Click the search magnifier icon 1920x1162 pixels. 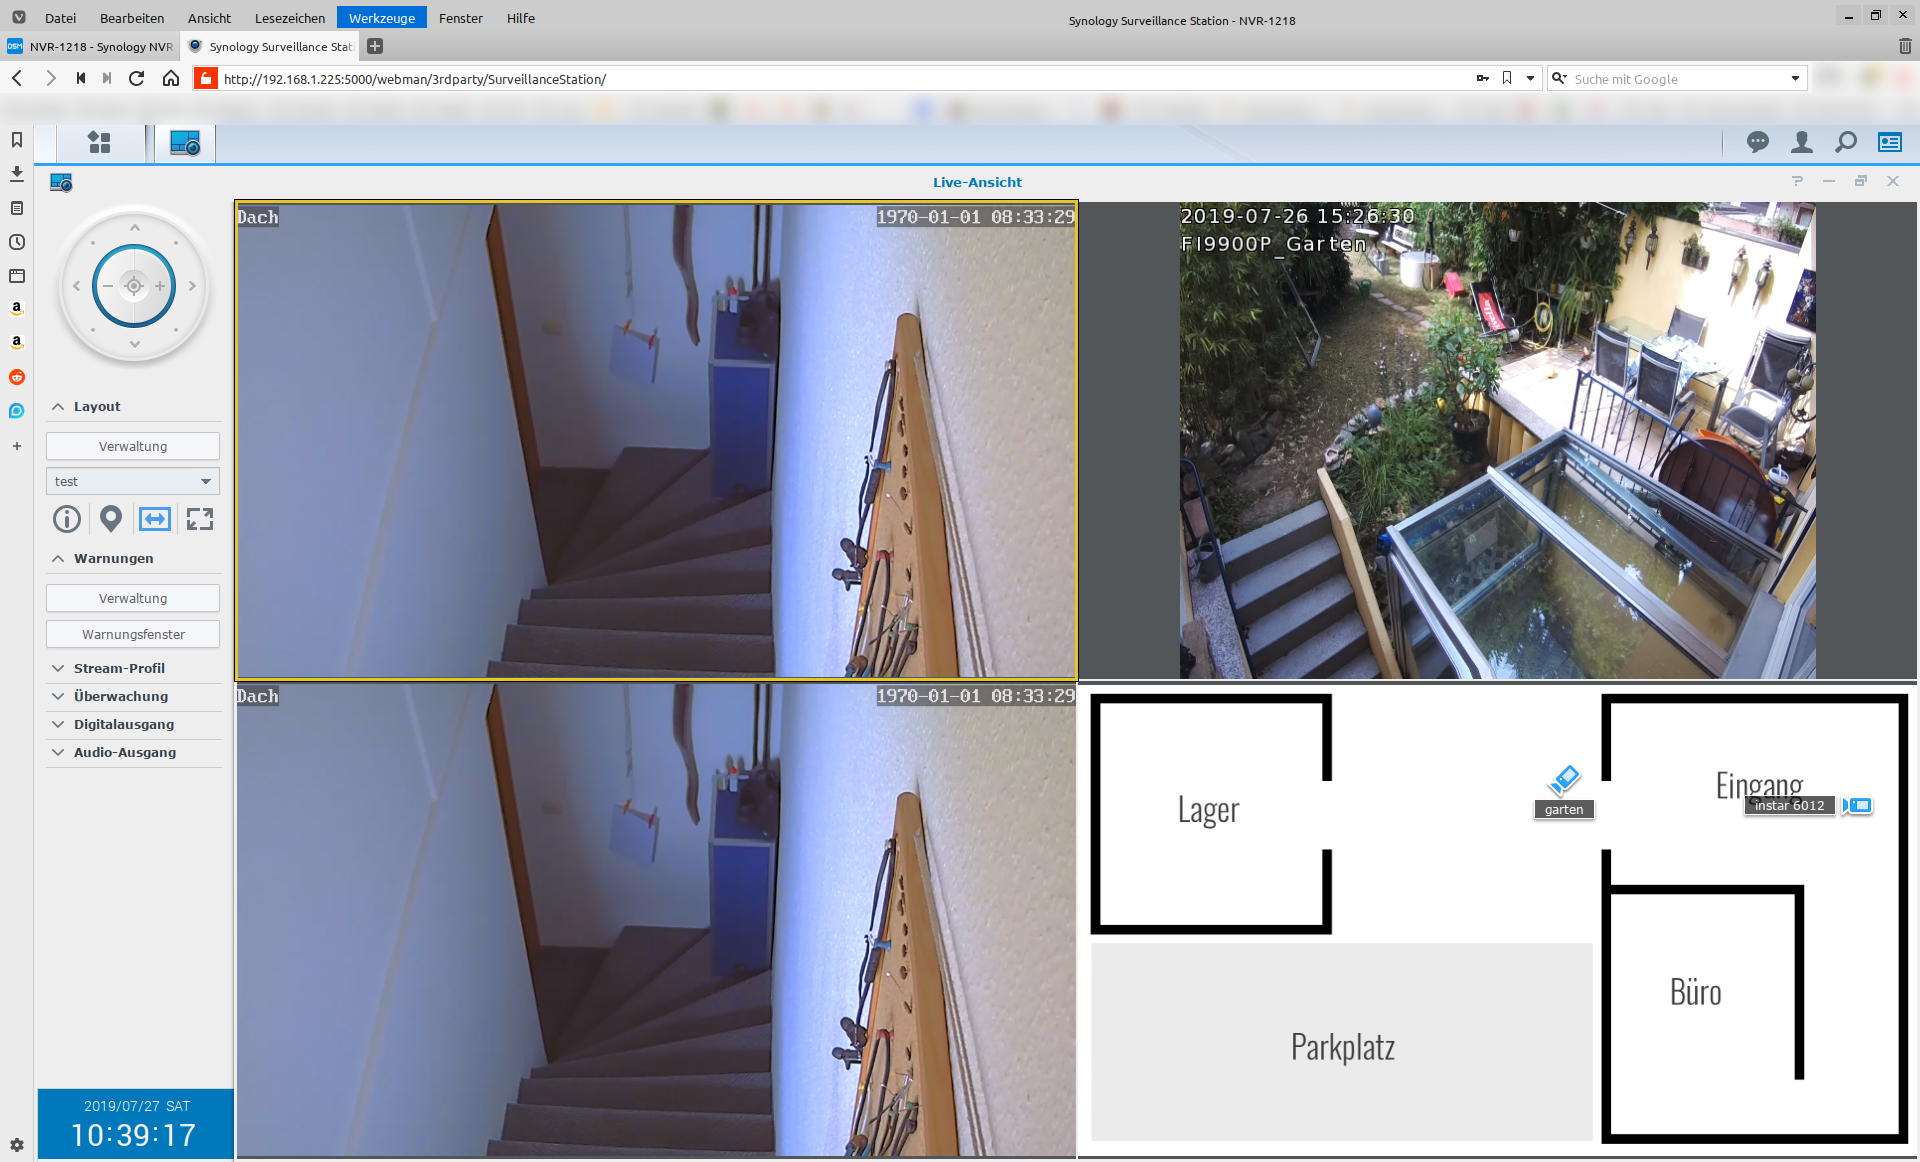(1846, 143)
